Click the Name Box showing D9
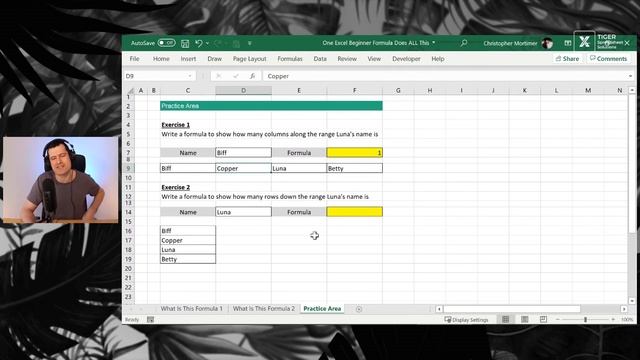Screen dimensions: 640x360 155,76
